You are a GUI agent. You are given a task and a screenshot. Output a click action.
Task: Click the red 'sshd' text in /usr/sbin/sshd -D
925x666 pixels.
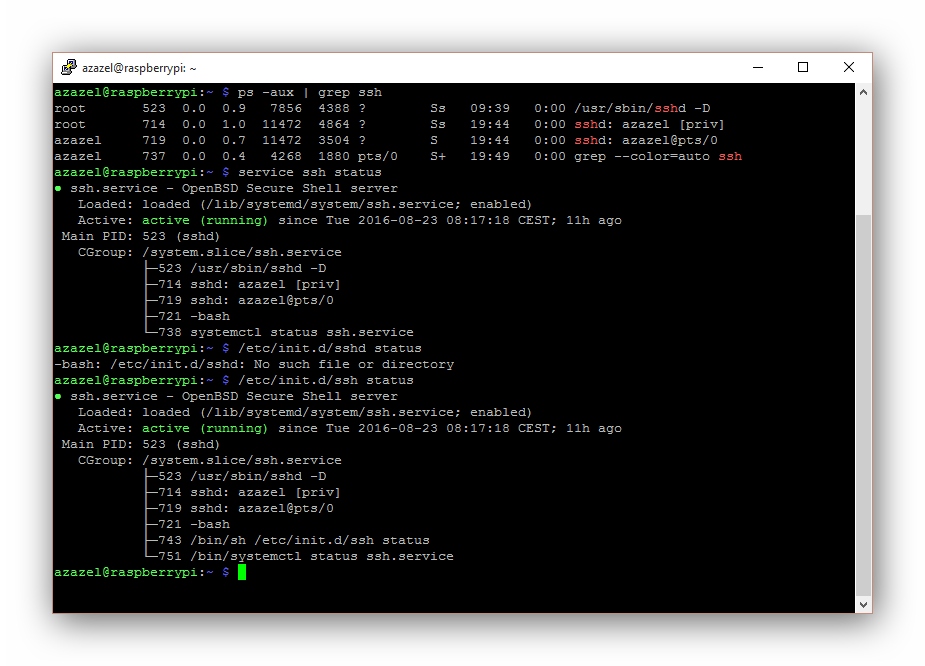670,109
